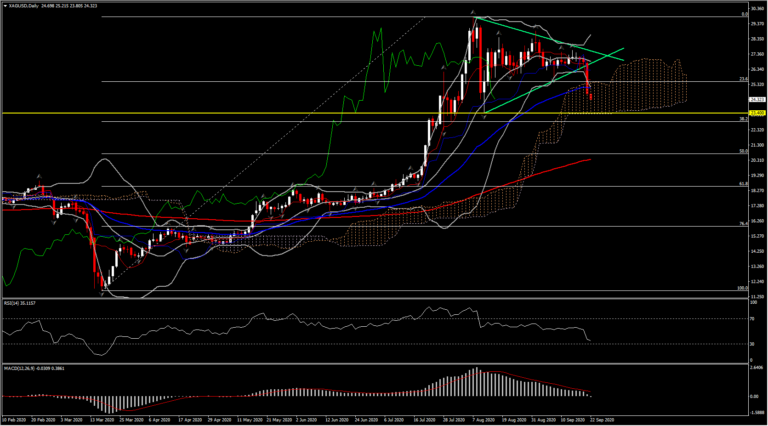Open the XAGUSD,Daily chart title dropdown arrow

click(5, 6)
